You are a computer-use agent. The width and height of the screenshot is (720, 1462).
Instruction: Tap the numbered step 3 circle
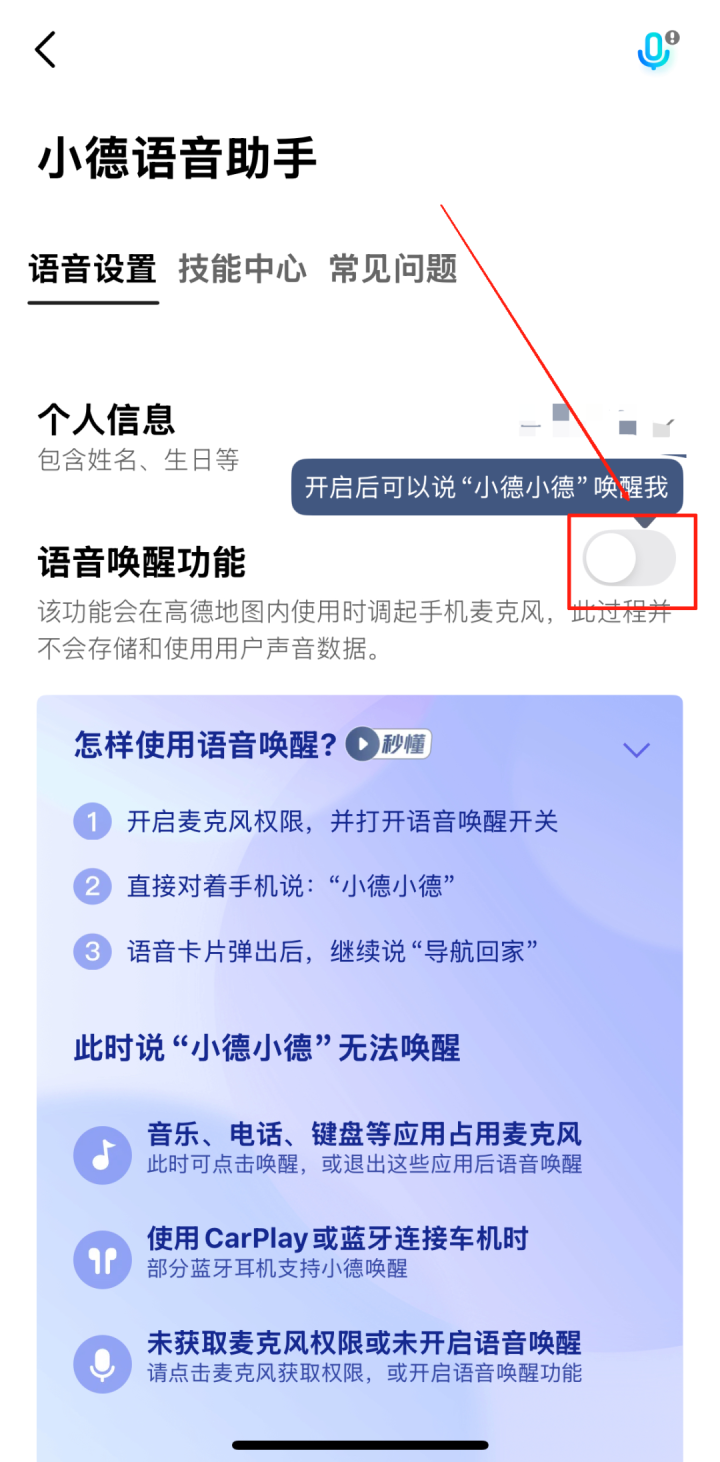92,951
